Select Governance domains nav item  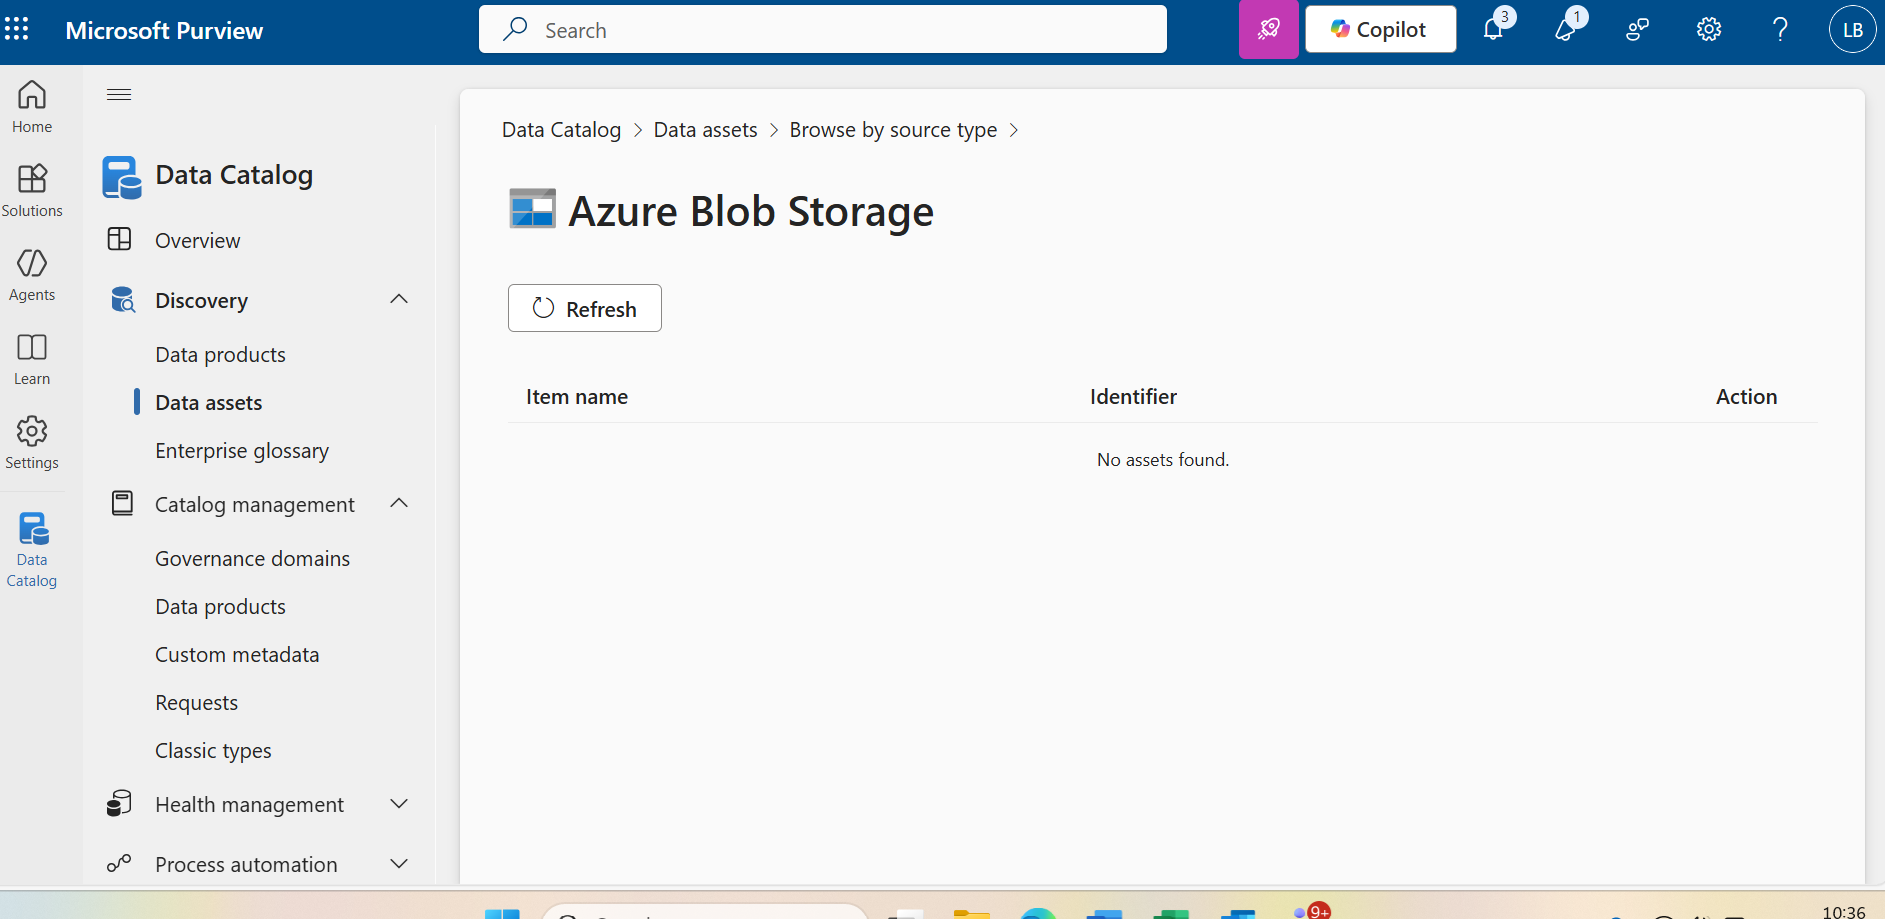252,558
